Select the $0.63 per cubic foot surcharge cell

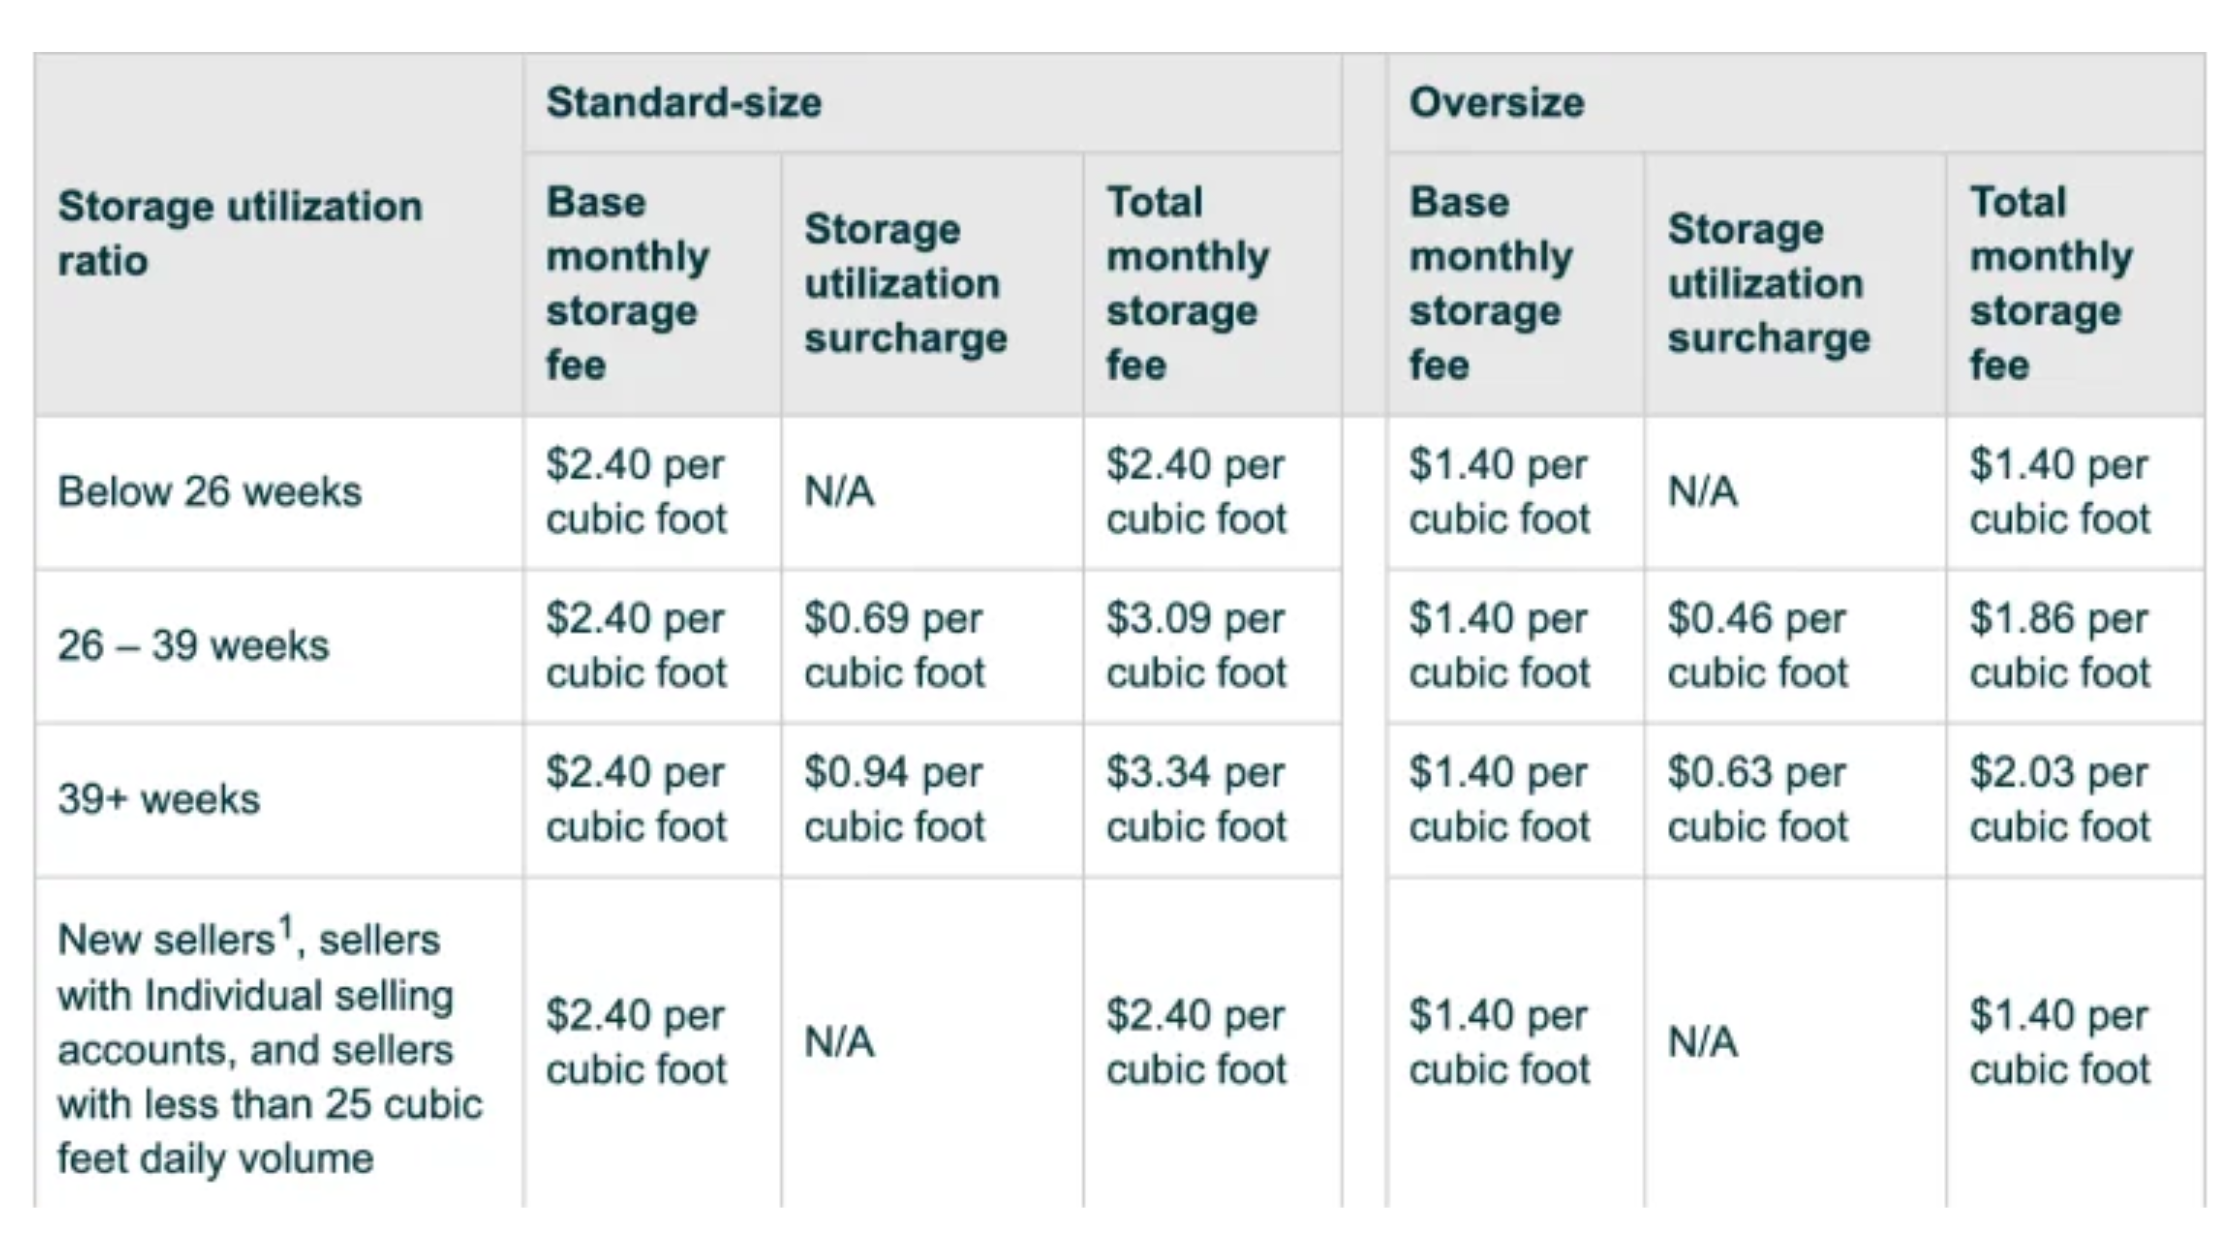click(x=1757, y=800)
